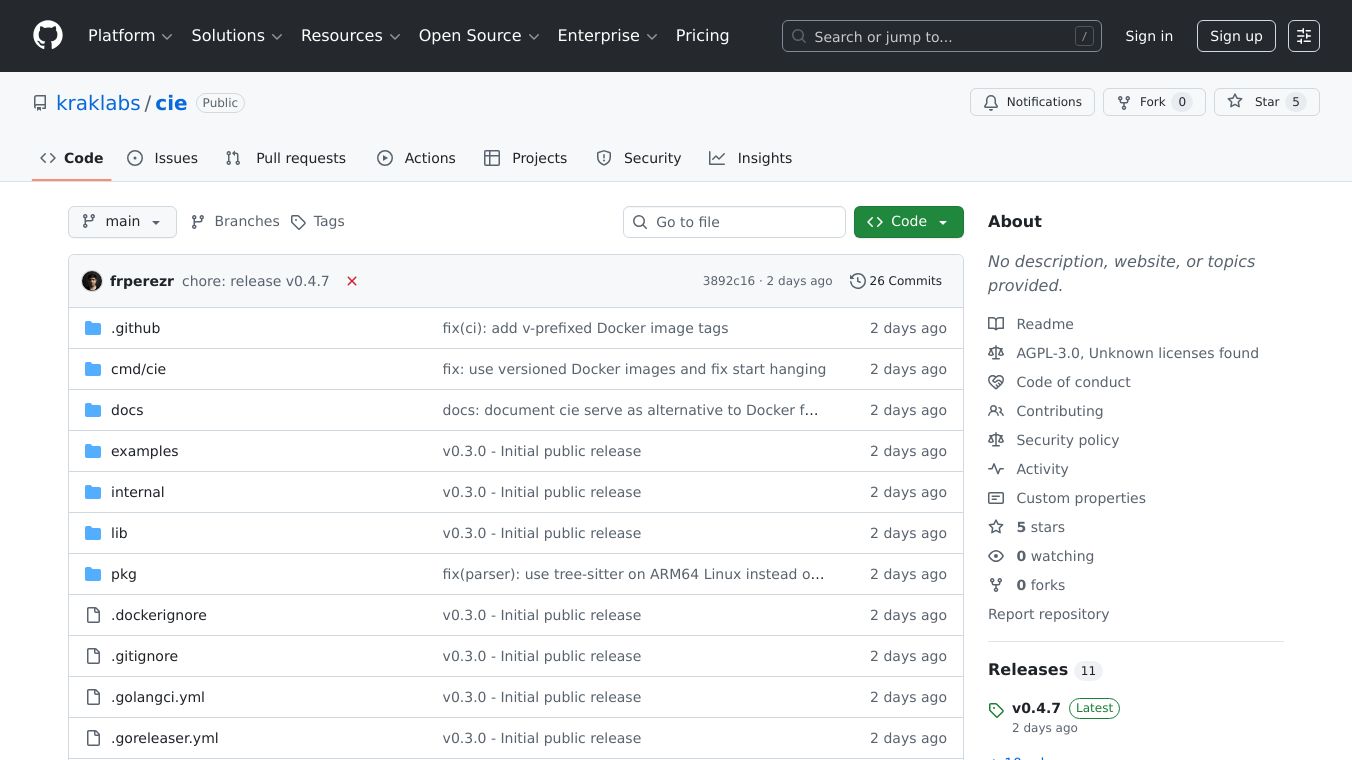Click the Go to file search field
Viewport: 1352px width, 760px height.
click(734, 221)
